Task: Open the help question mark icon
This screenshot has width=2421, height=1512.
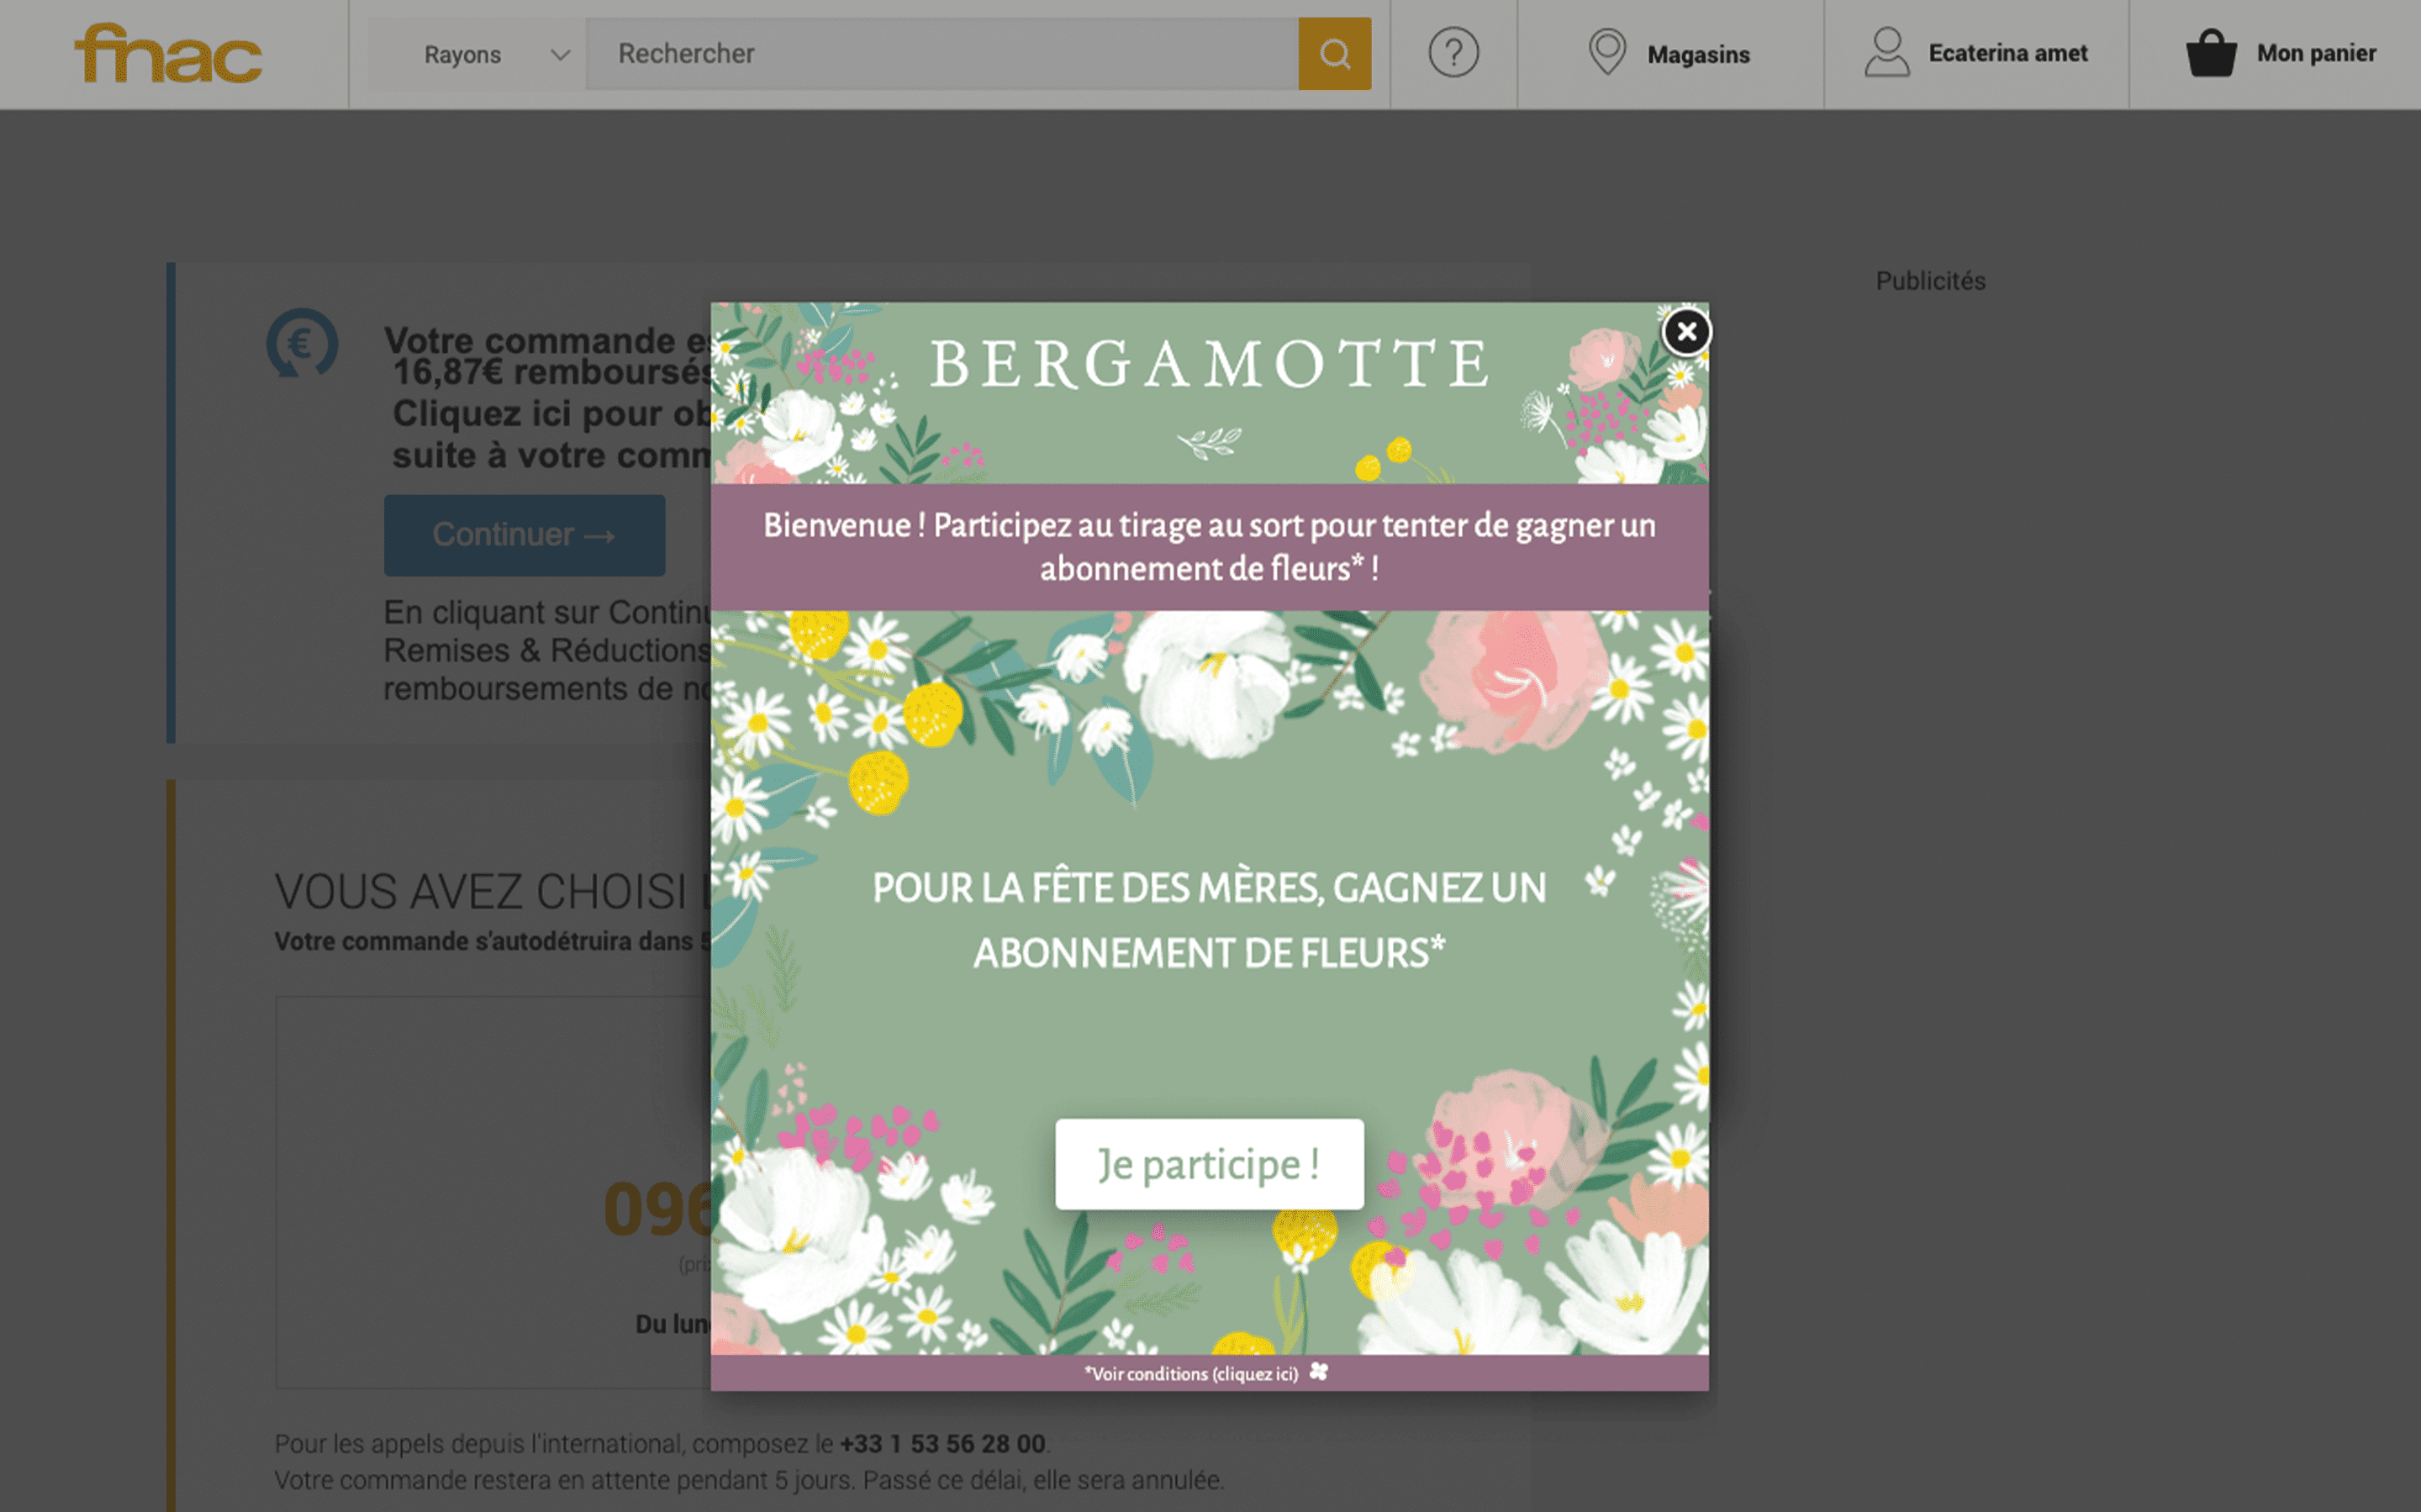Action: tap(1453, 53)
